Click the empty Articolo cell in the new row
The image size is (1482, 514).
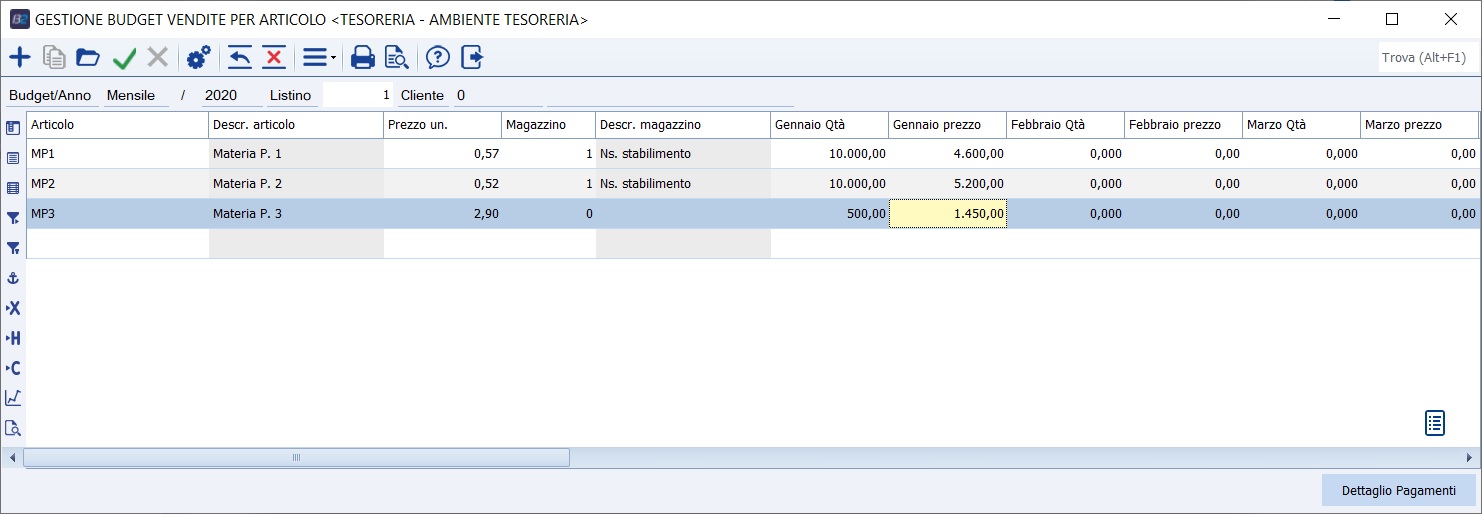pos(117,244)
